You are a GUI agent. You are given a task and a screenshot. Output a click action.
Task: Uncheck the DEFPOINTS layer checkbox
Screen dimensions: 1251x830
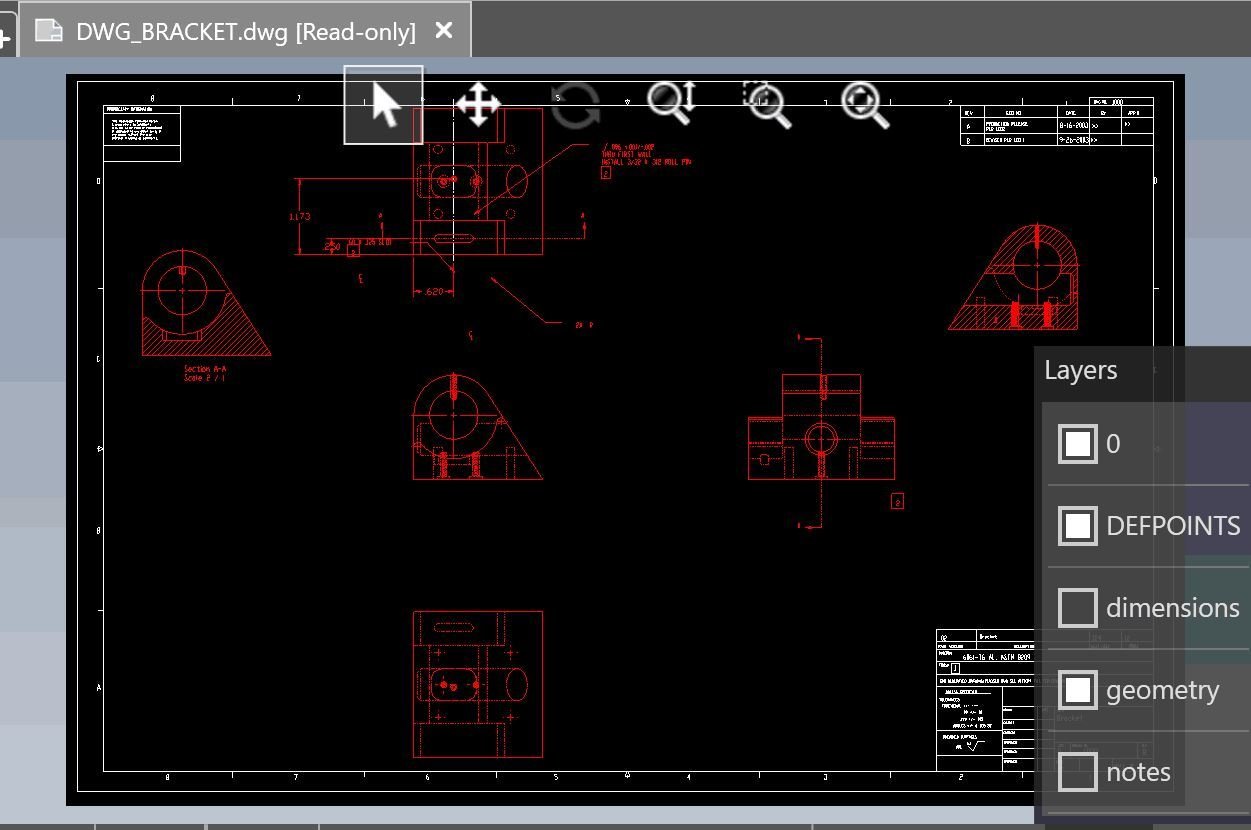click(x=1077, y=525)
